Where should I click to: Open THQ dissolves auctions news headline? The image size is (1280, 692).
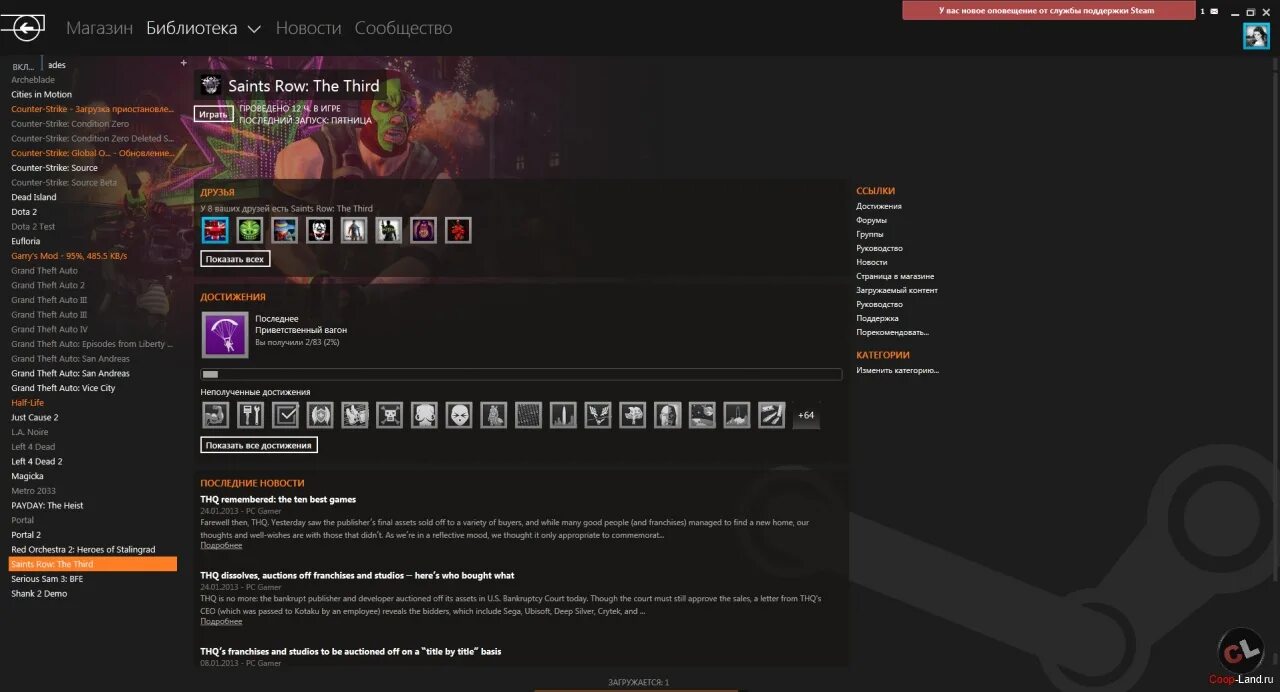coord(357,575)
